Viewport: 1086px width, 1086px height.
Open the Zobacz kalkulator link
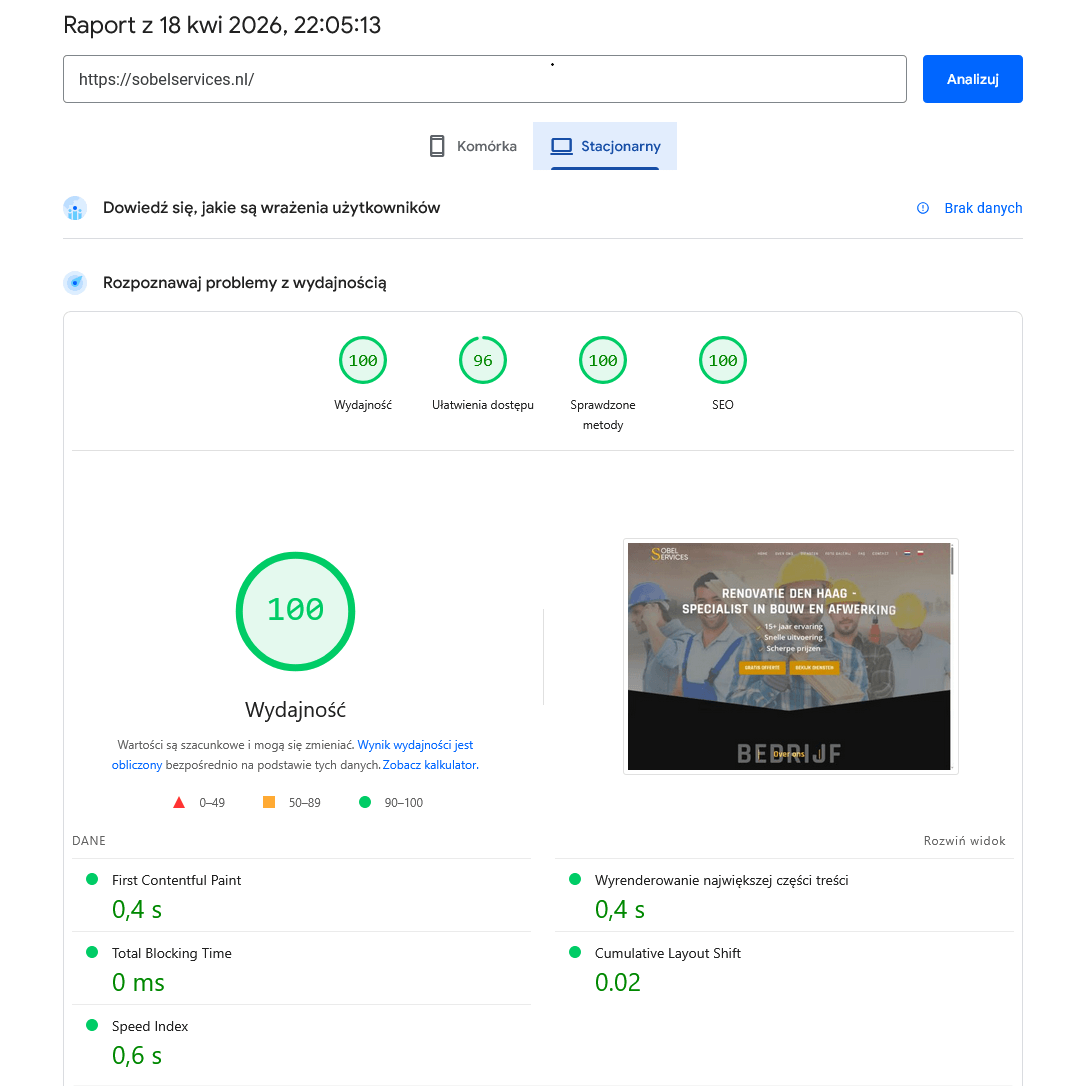[x=429, y=765]
